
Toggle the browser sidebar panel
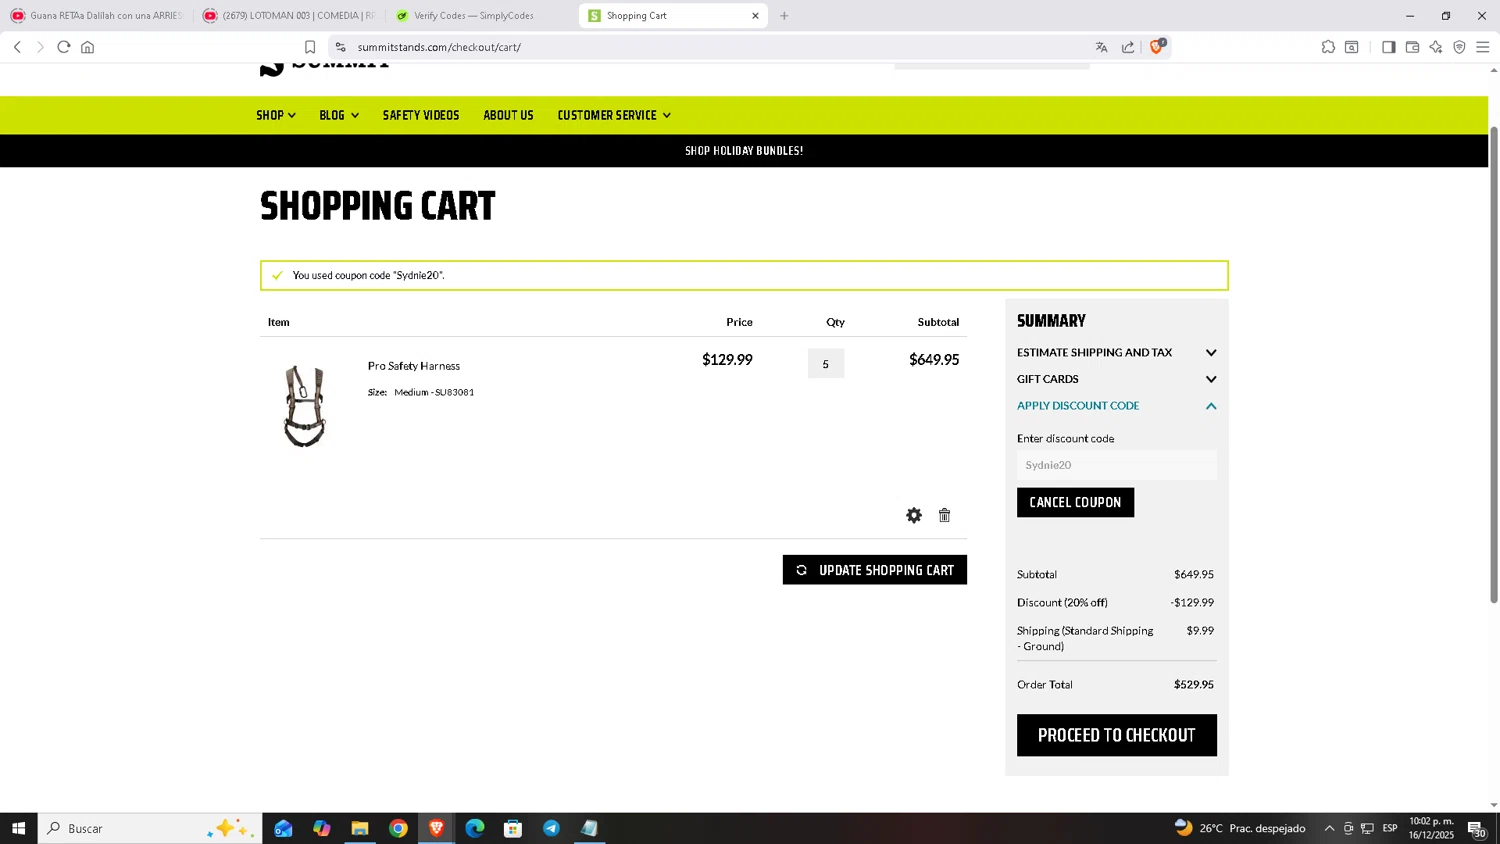1388,47
